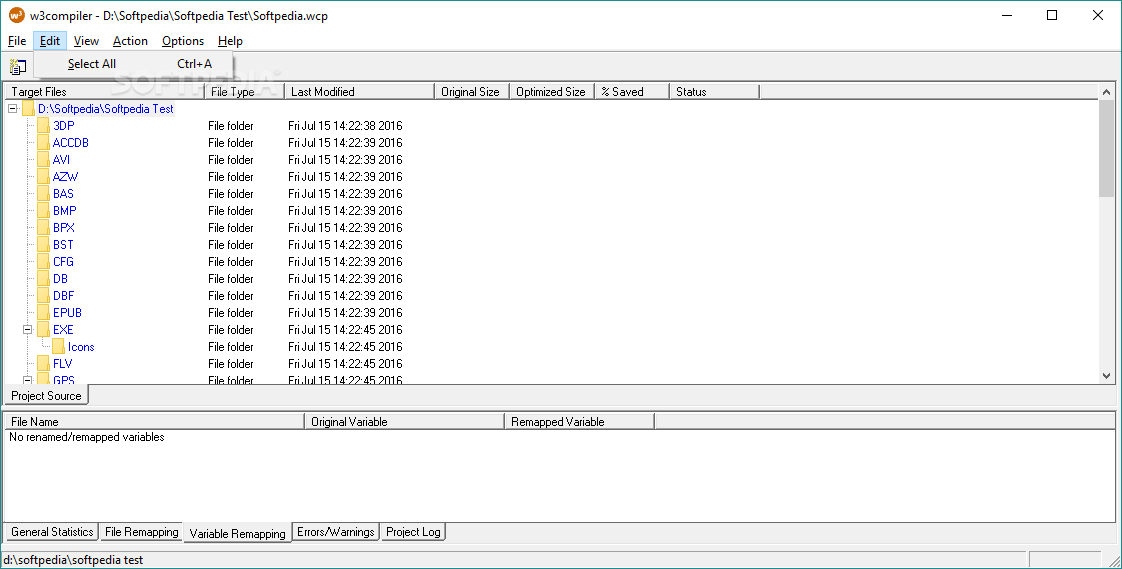
Task: Click the Icons subfolder icon
Action: coord(58,347)
